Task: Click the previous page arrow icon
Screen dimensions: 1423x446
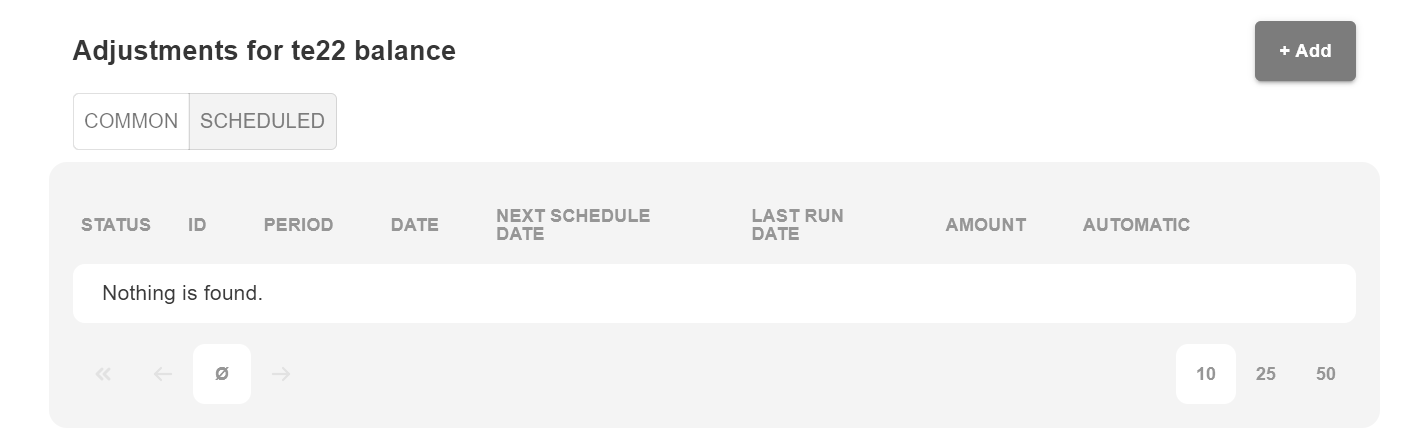Action: pos(163,374)
